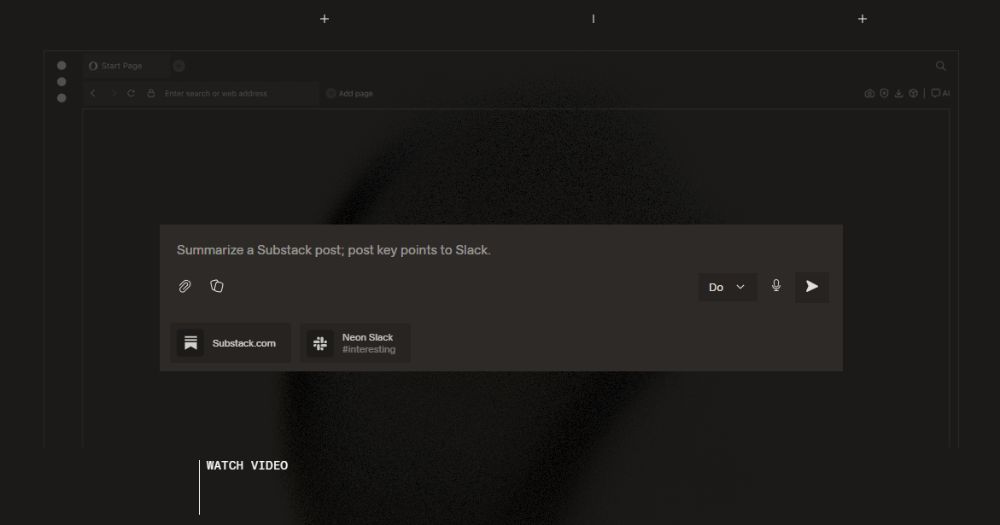Image resolution: width=1000 pixels, height=525 pixels.
Task: Open the "Do" mode dropdown
Action: pos(727,287)
